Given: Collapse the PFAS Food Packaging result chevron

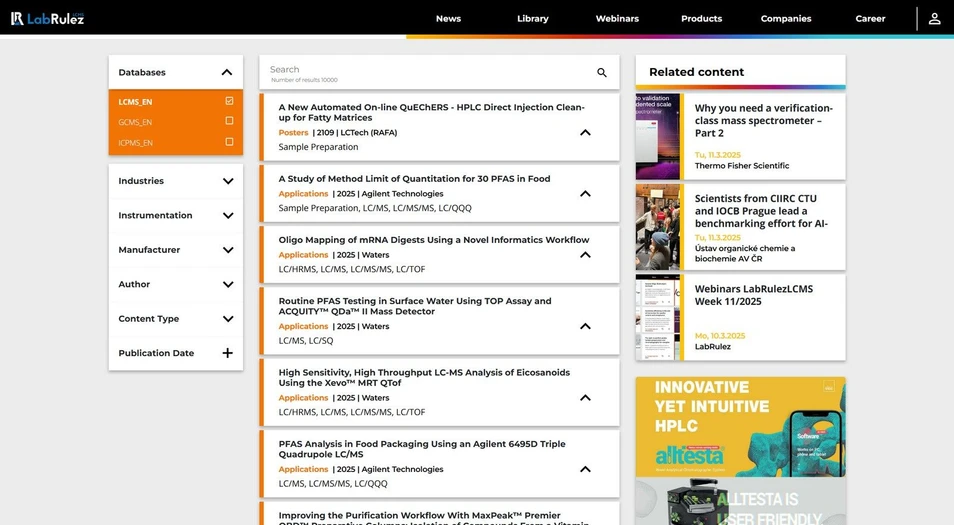Looking at the screenshot, I should 585,469.
